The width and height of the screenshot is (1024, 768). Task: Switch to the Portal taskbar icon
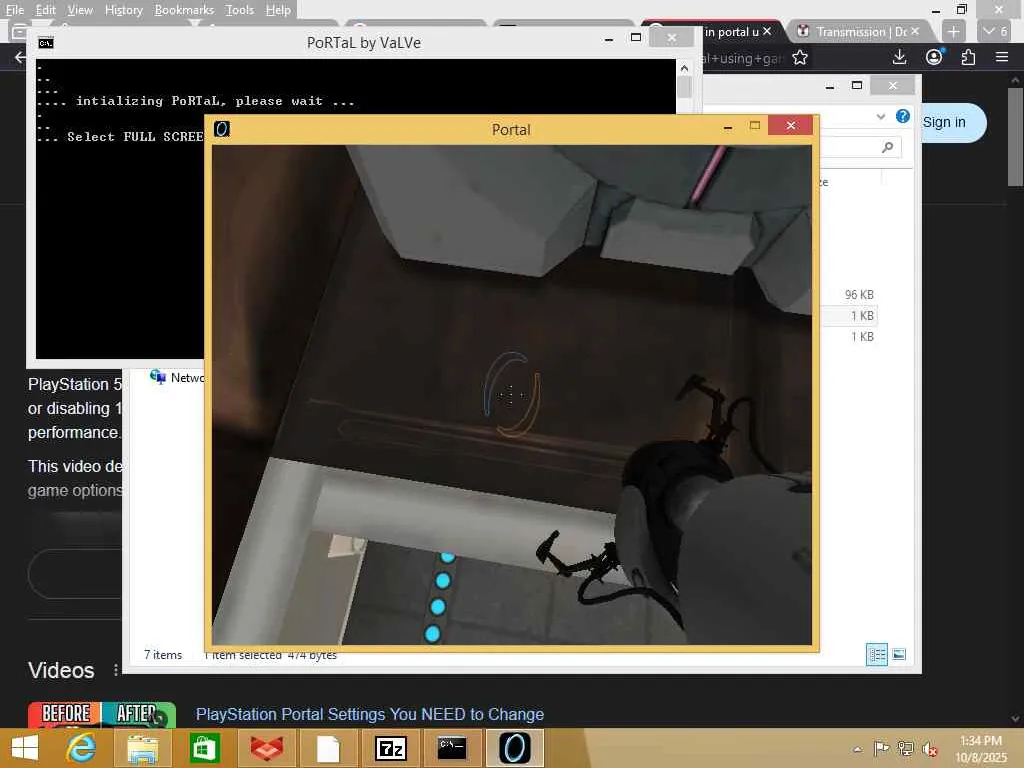[x=515, y=748]
